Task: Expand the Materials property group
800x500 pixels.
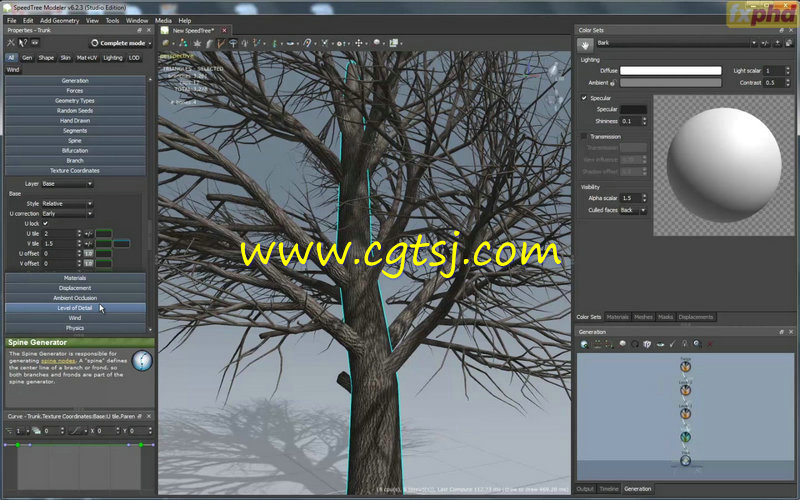Action: pos(75,278)
